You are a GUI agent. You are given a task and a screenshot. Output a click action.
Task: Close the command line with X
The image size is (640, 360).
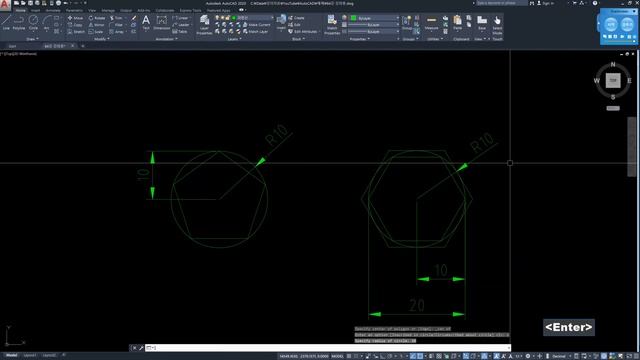(134, 348)
